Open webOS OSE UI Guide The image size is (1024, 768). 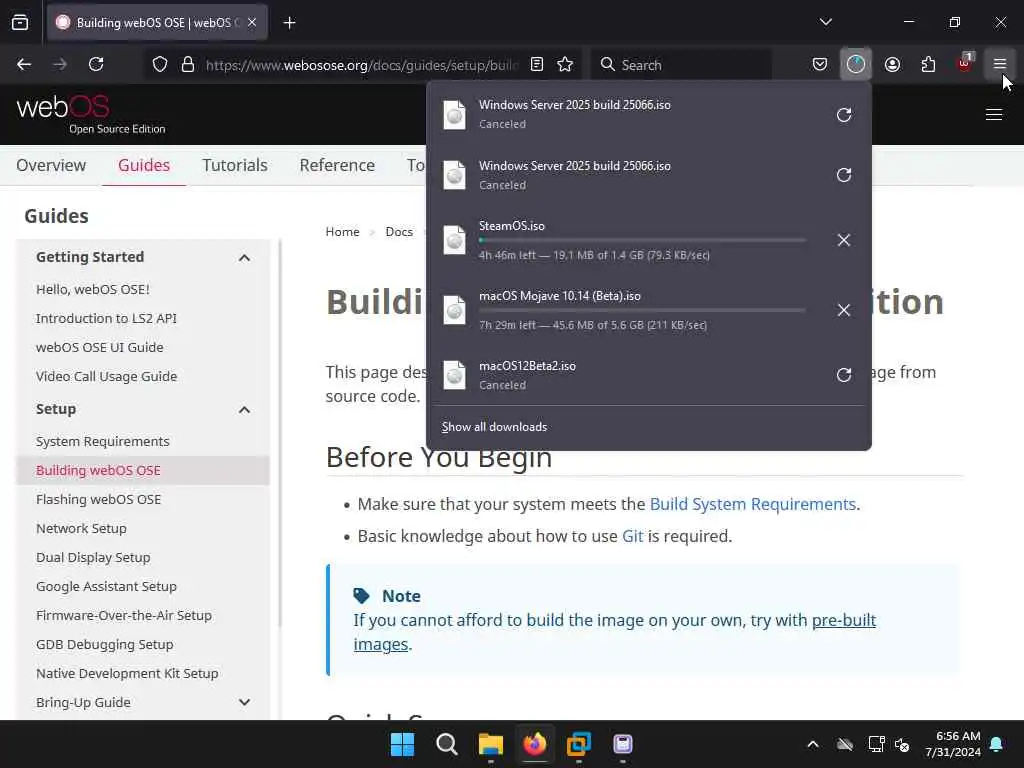click(99, 347)
